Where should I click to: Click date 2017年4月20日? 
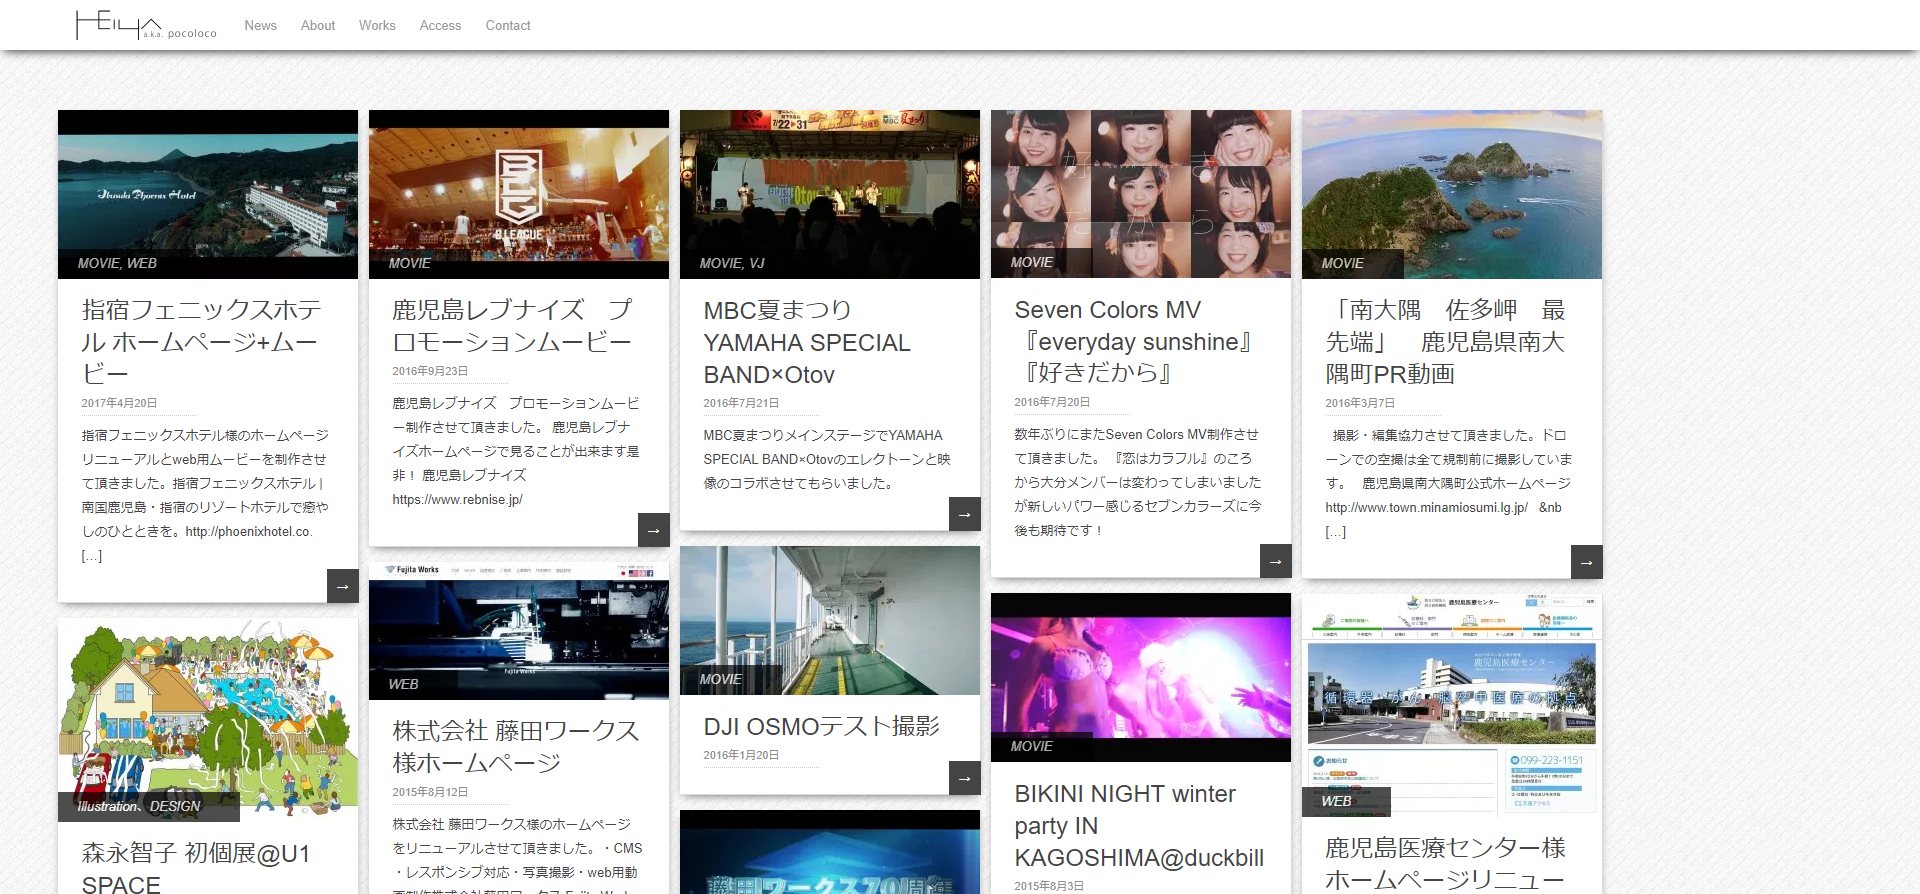[119, 403]
